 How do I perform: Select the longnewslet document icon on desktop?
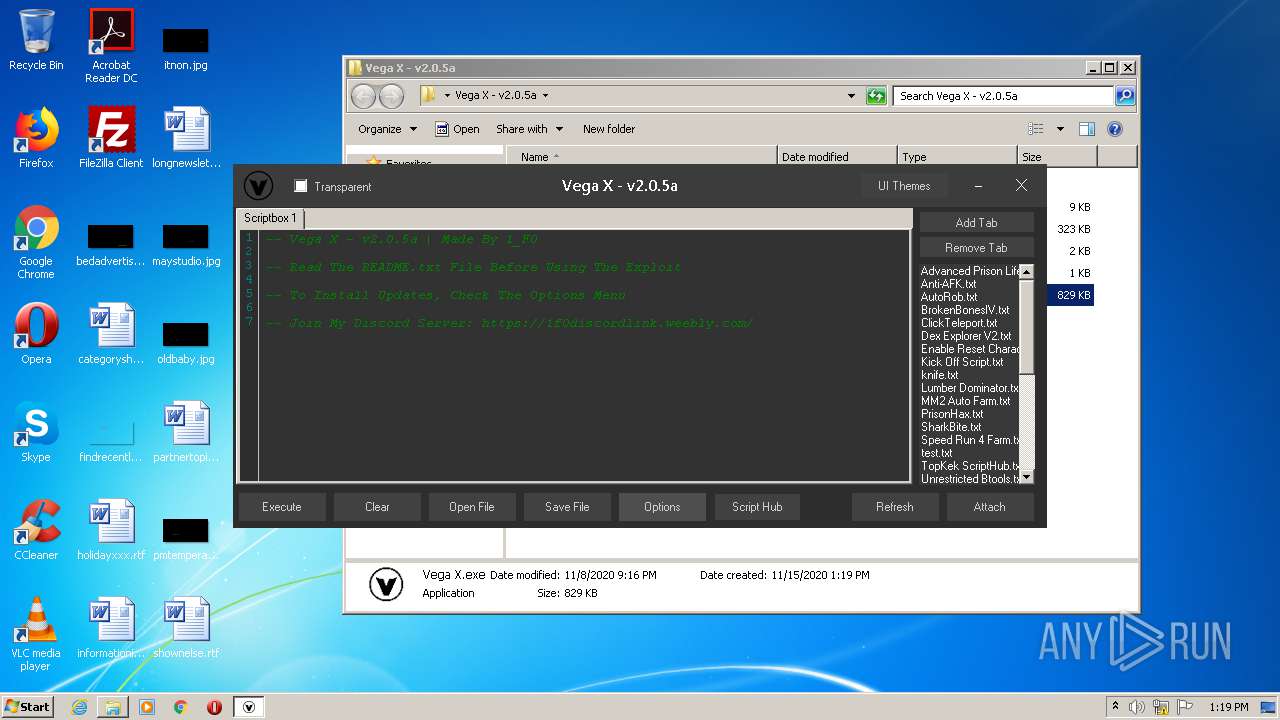[186, 138]
